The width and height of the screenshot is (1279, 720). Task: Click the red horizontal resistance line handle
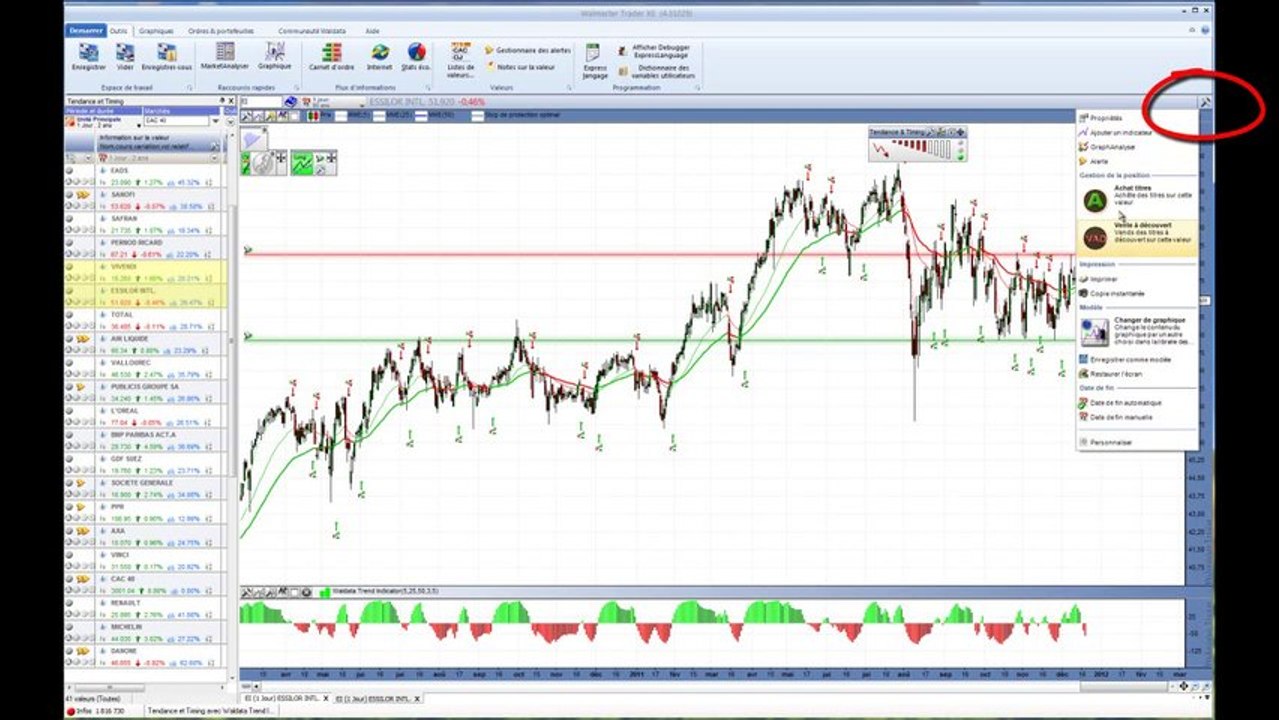247,252
